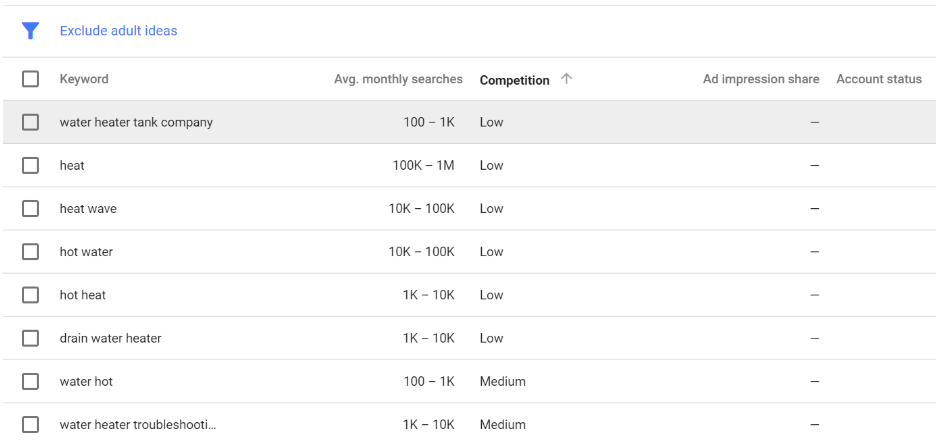Viewport: 936px width, 444px height.
Task: Check the hot water keyword checkbox
Action: tap(30, 252)
